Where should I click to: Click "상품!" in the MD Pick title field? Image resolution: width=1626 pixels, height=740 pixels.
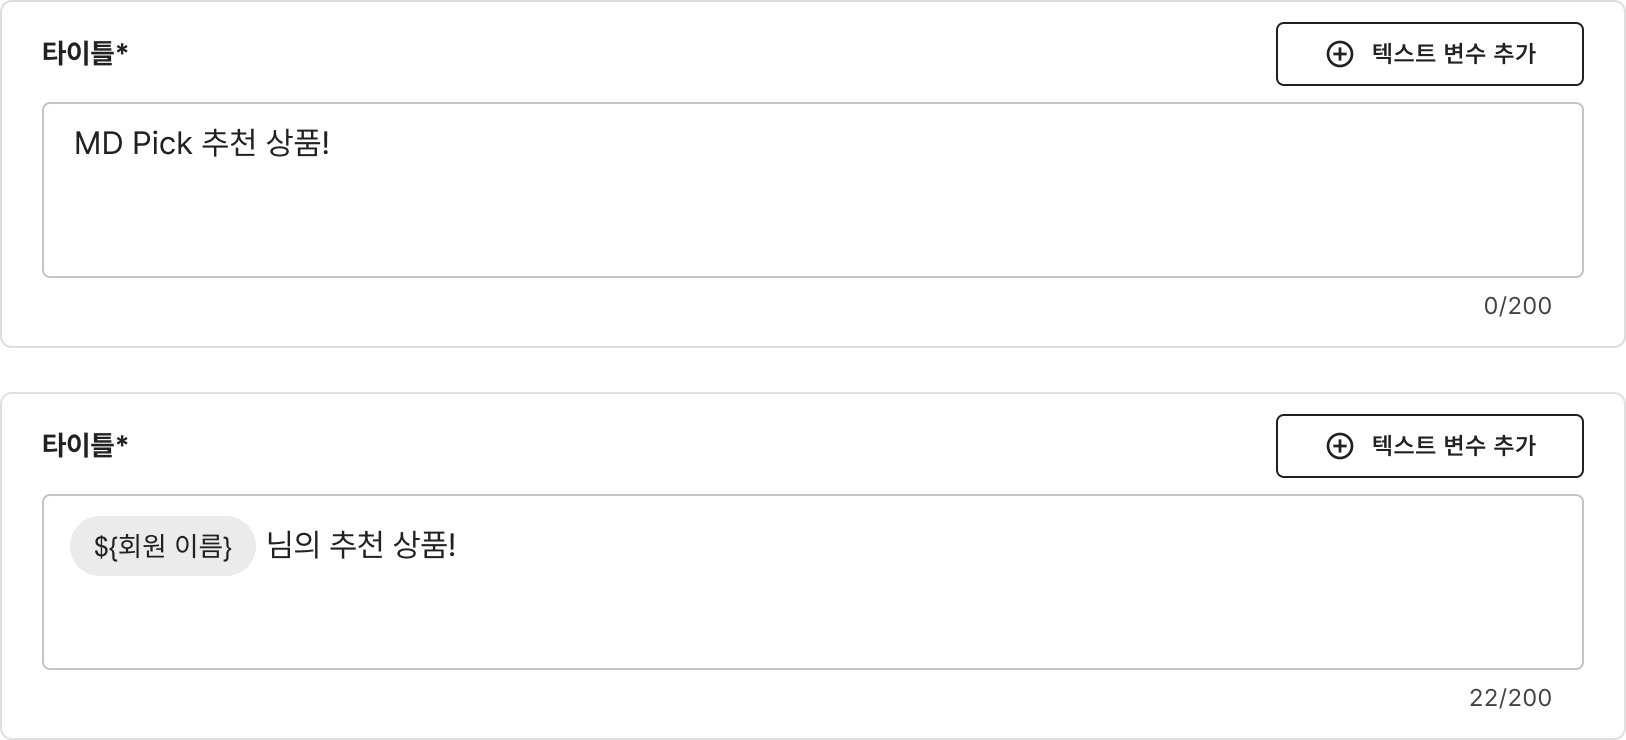click(x=298, y=144)
